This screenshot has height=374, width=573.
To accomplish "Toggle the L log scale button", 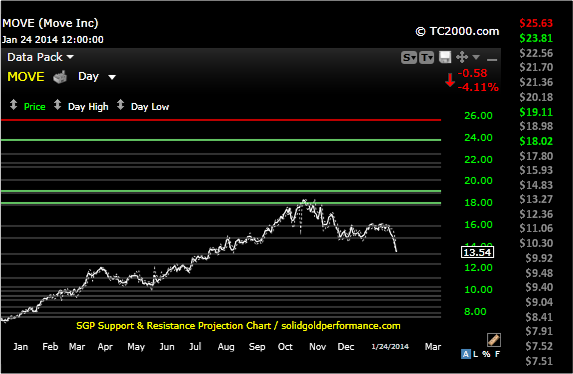I will [475, 354].
